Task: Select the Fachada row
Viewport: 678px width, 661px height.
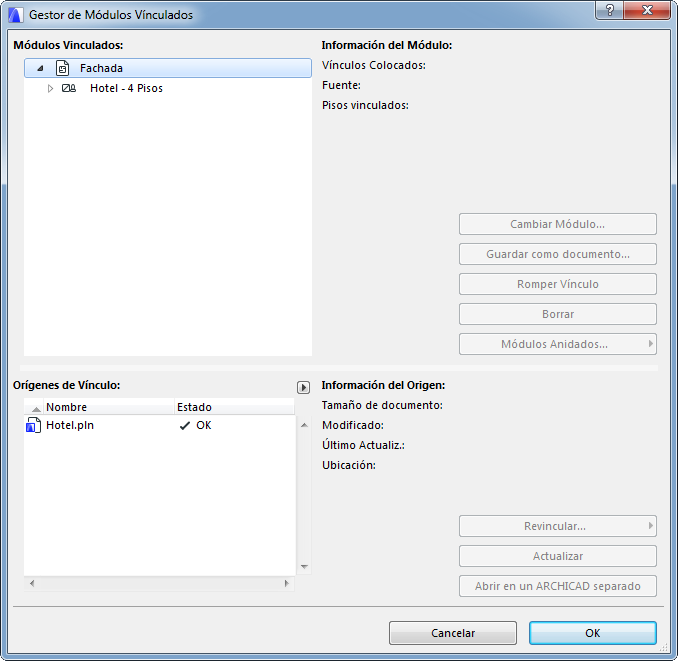Action: coord(168,68)
